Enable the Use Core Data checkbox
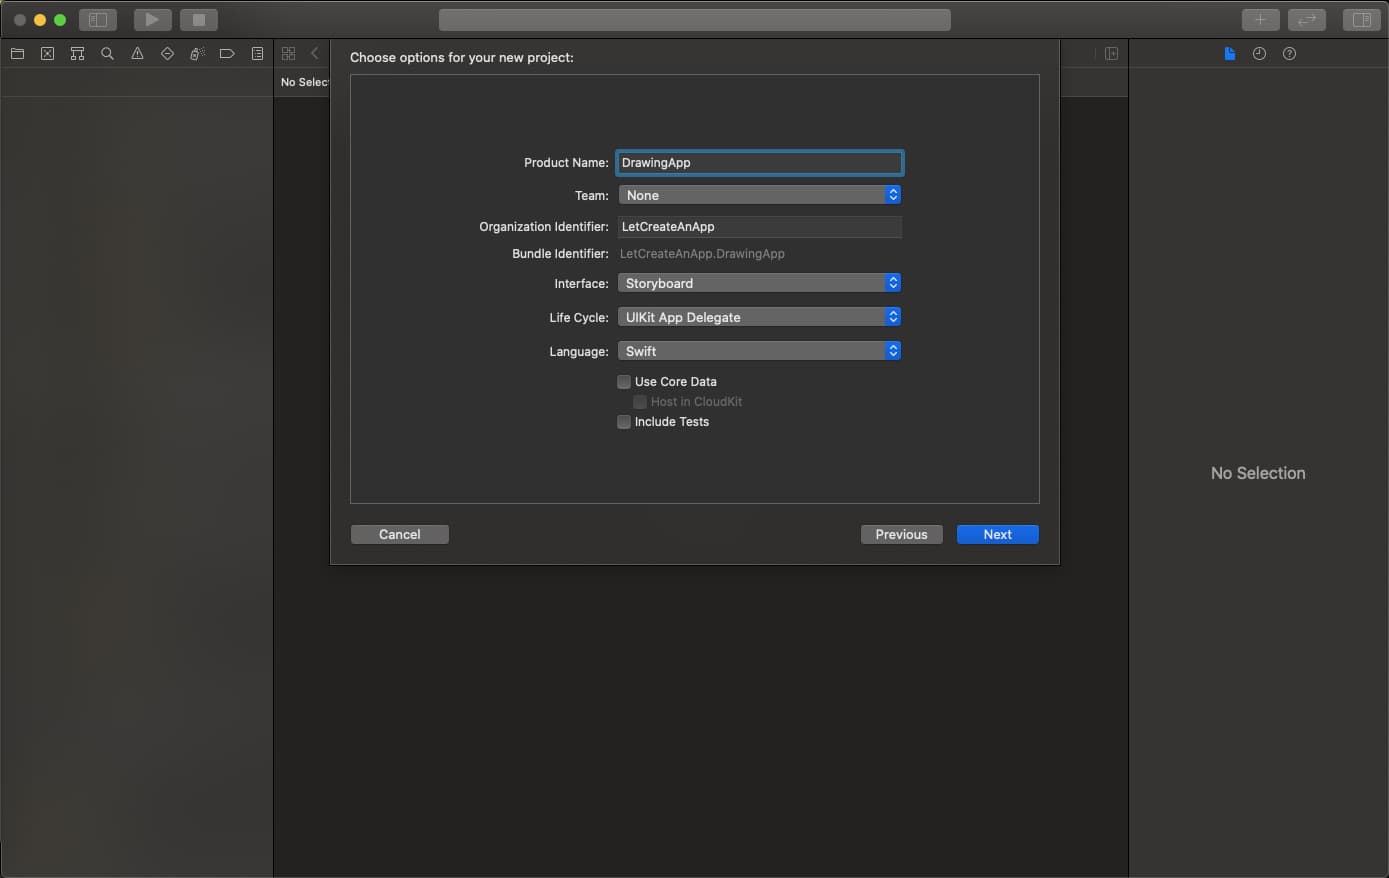 tap(623, 381)
